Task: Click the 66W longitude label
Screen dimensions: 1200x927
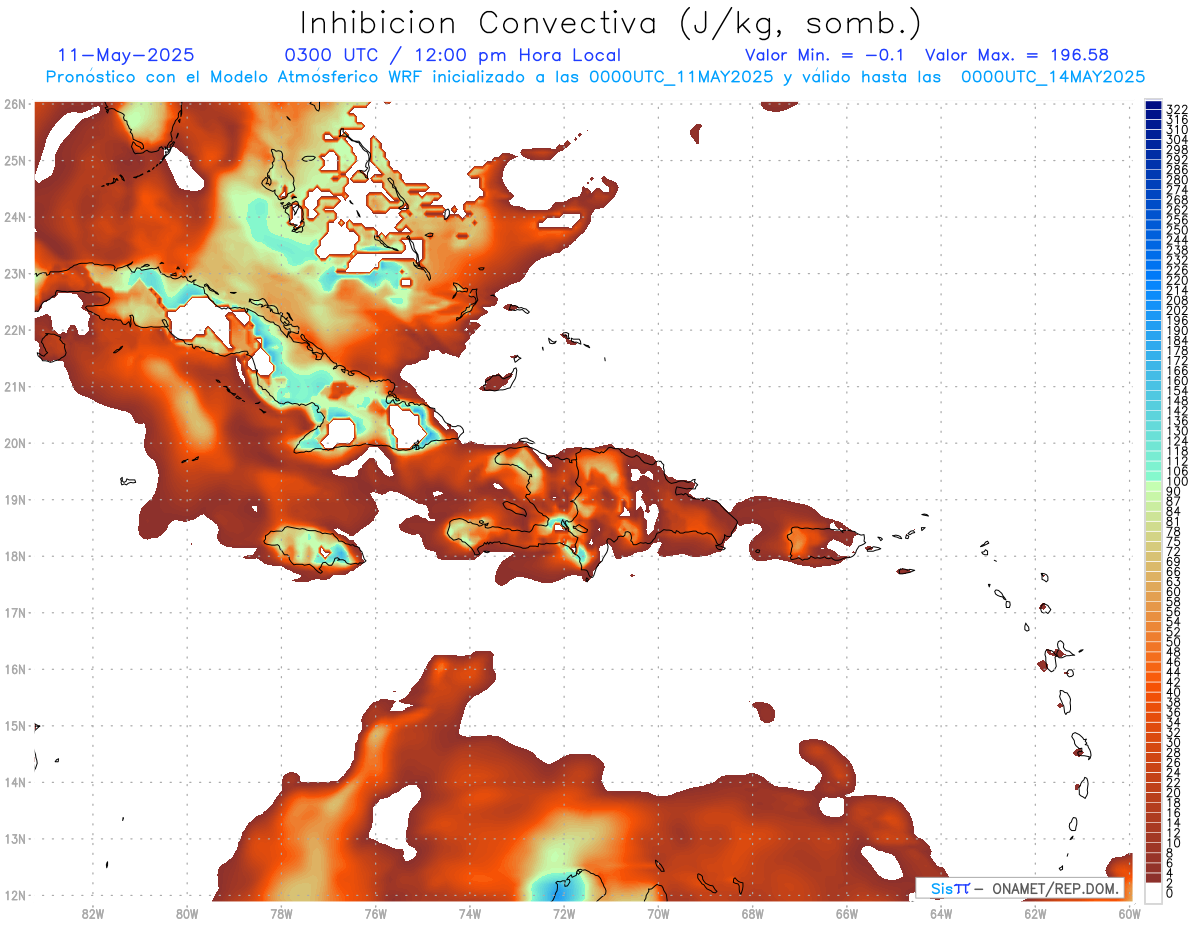Action: click(846, 913)
